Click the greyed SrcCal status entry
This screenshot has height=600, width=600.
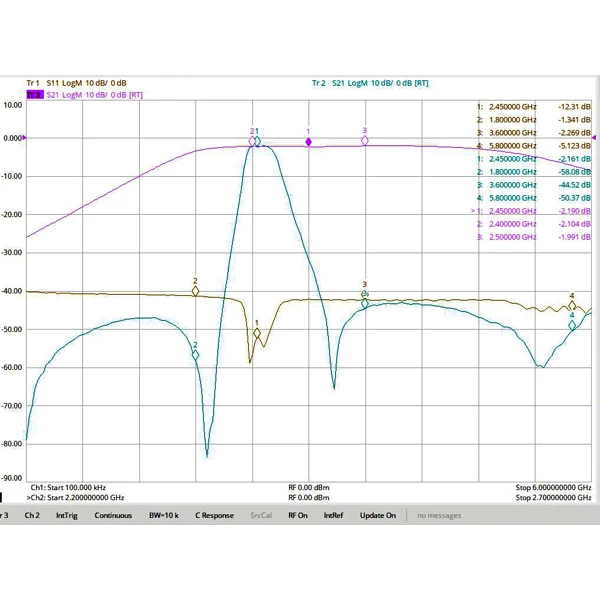(x=261, y=515)
